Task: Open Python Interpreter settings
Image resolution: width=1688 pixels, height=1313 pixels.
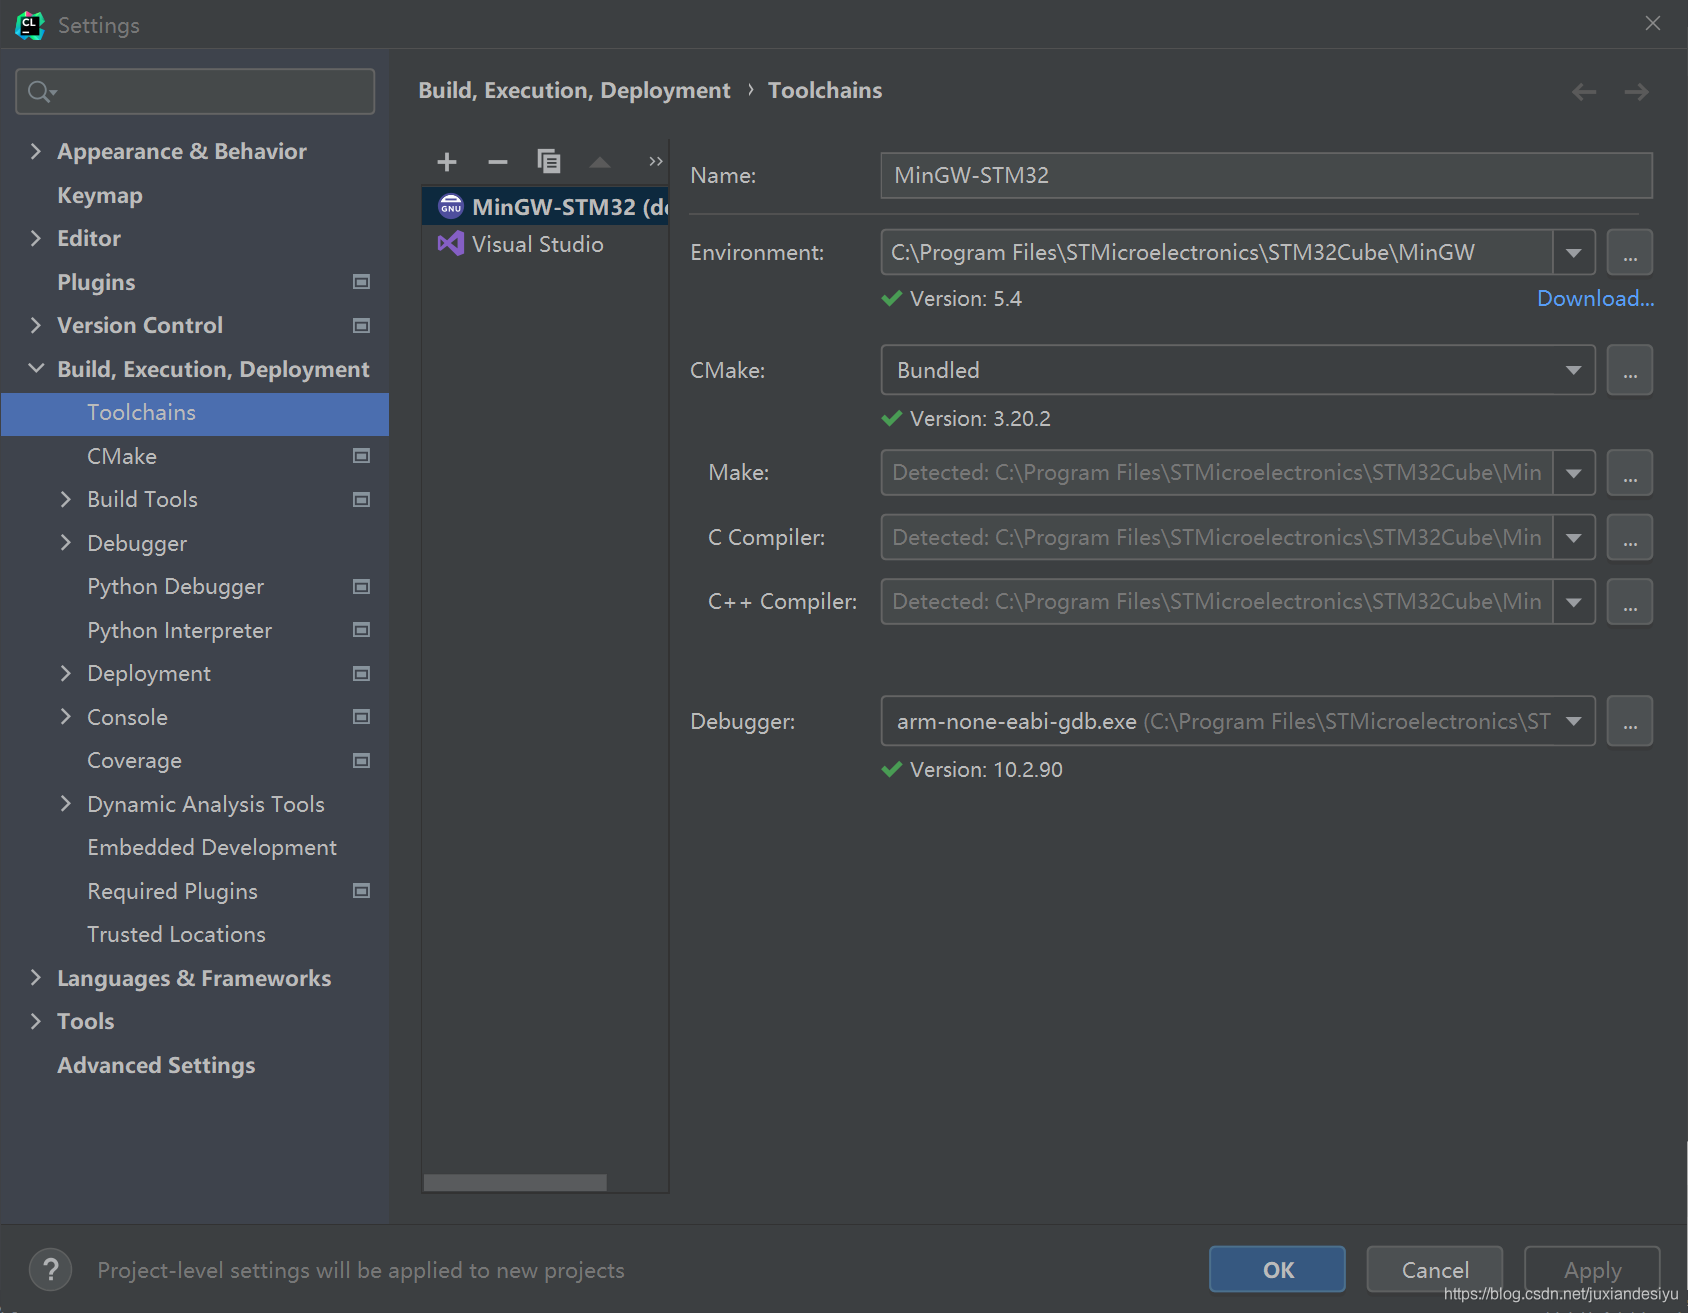Action: (179, 630)
